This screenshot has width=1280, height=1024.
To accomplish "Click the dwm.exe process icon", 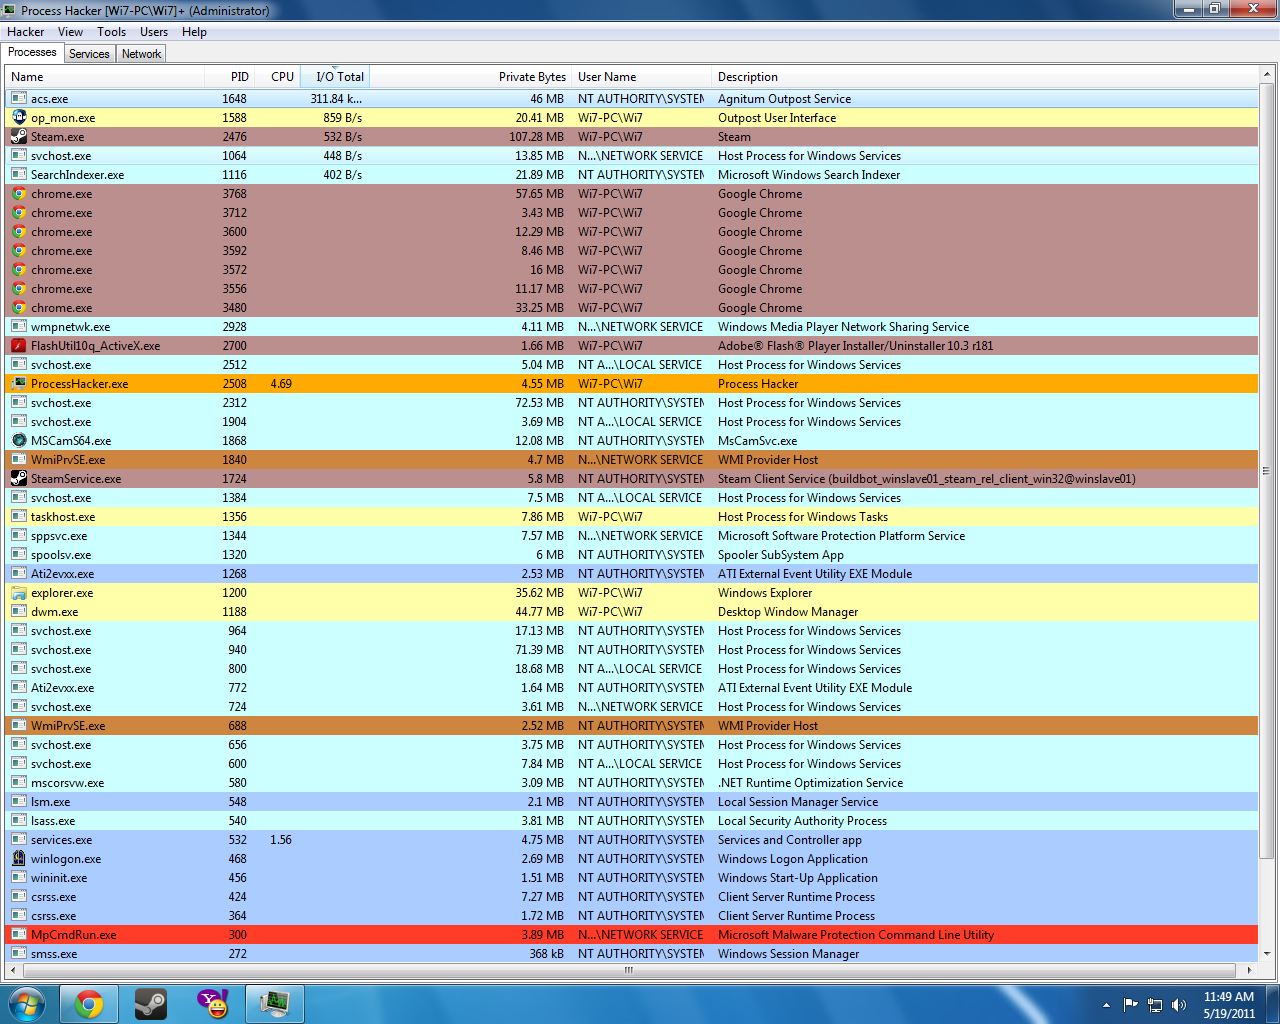I will coord(19,611).
